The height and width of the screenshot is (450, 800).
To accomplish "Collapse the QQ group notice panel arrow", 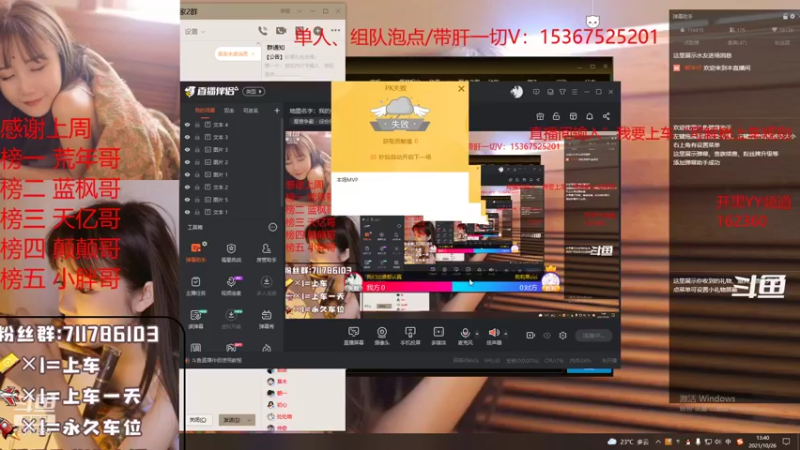I will point(258,45).
